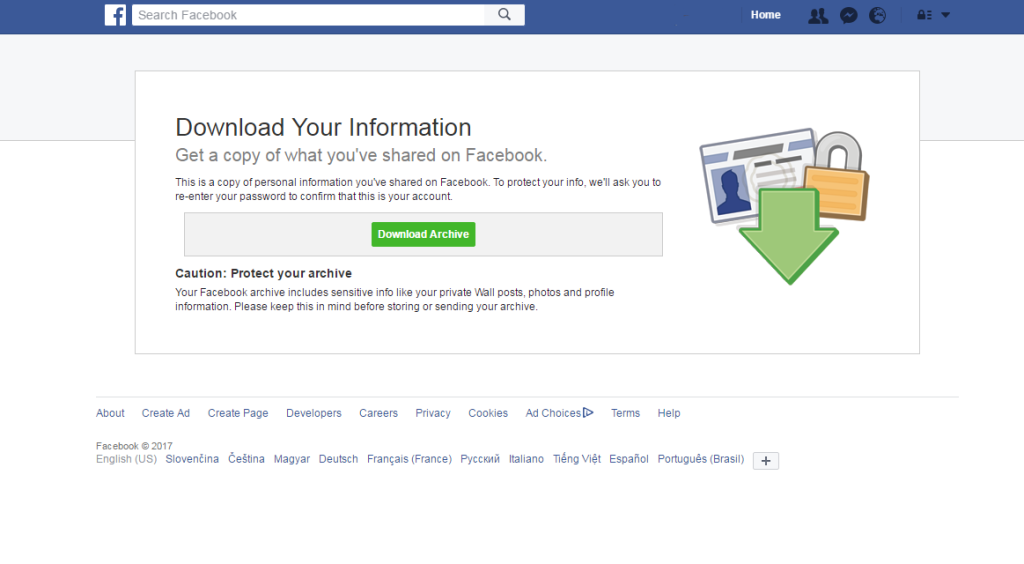1024x564 pixels.
Task: Open the Notifications globe icon
Action: pyautogui.click(x=878, y=16)
